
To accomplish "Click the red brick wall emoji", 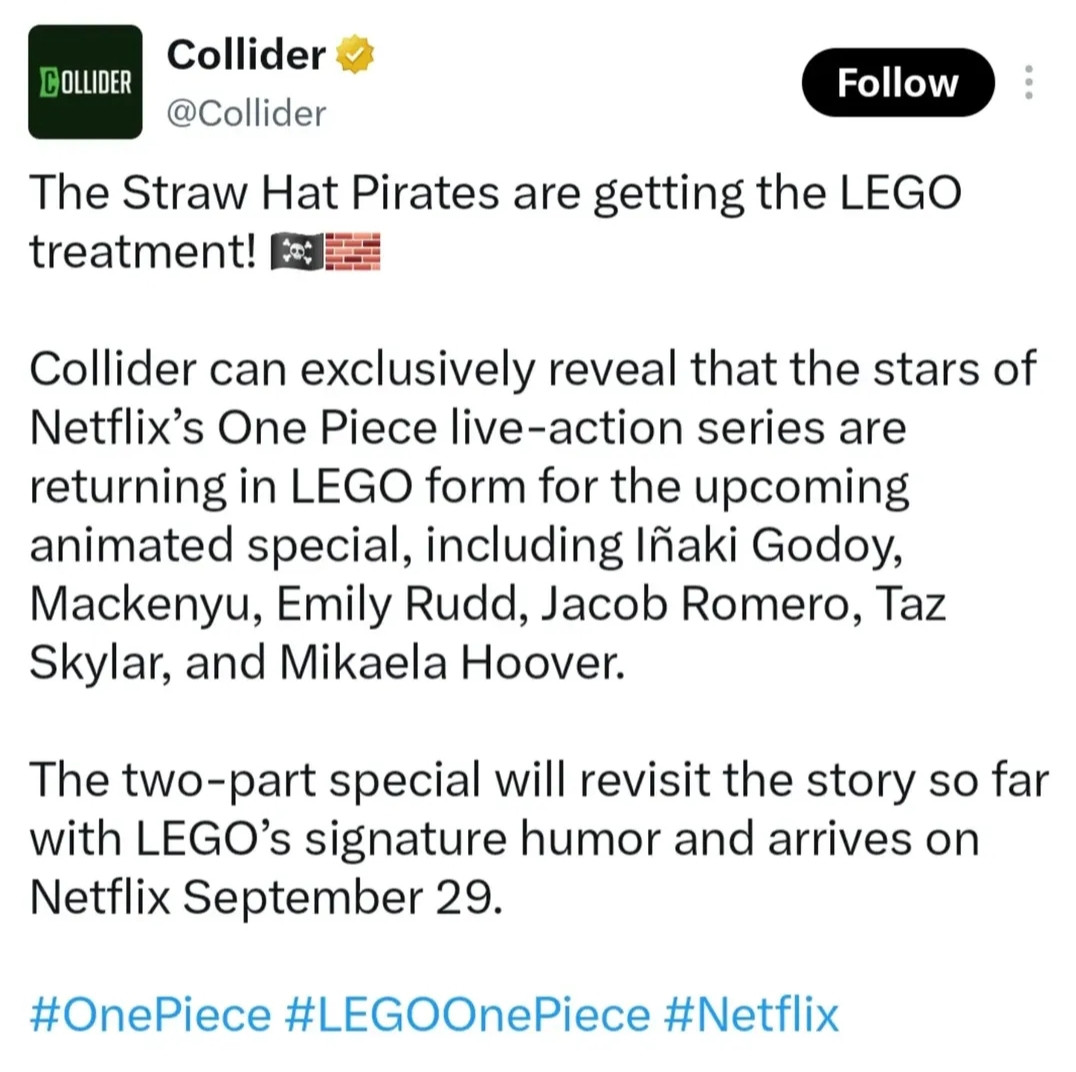I will pyautogui.click(x=353, y=252).
